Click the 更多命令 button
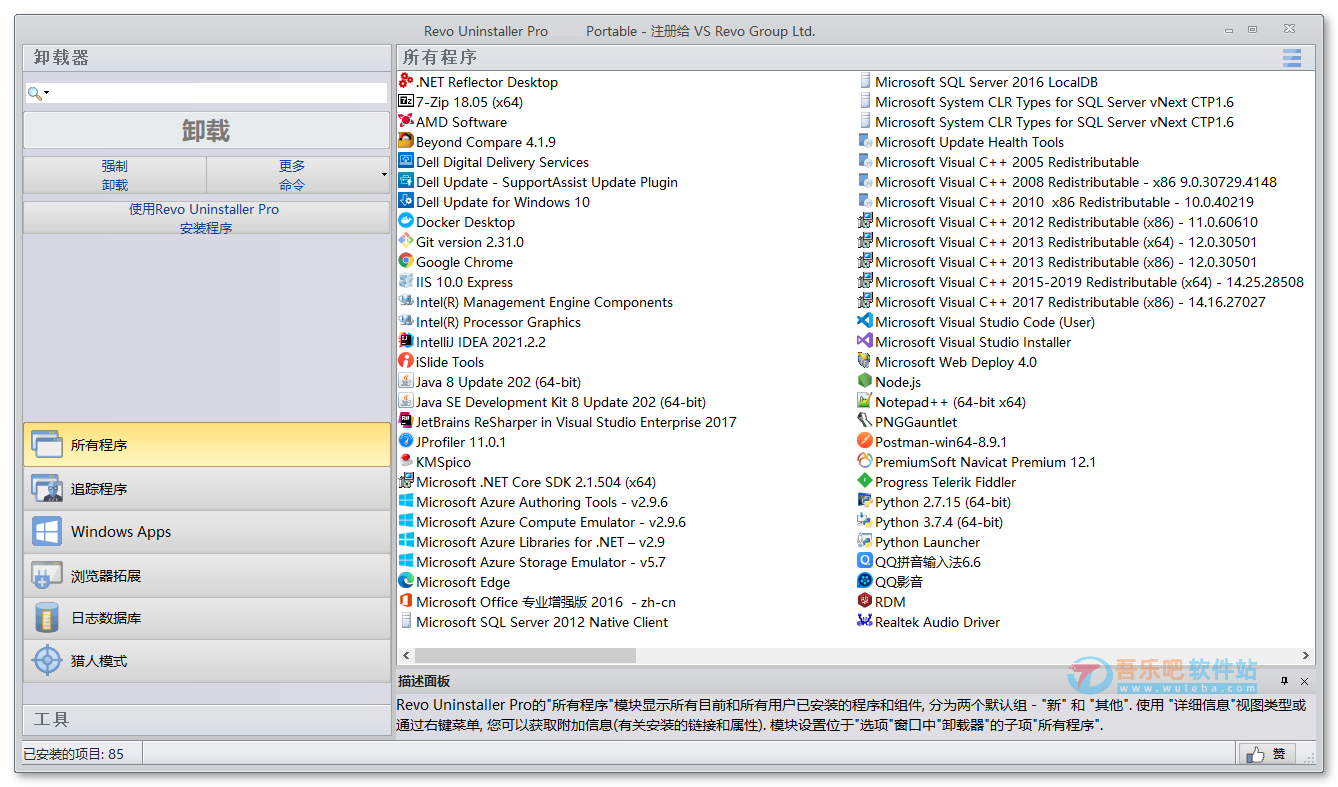Image resolution: width=1338 pixels, height=787 pixels. click(292, 175)
